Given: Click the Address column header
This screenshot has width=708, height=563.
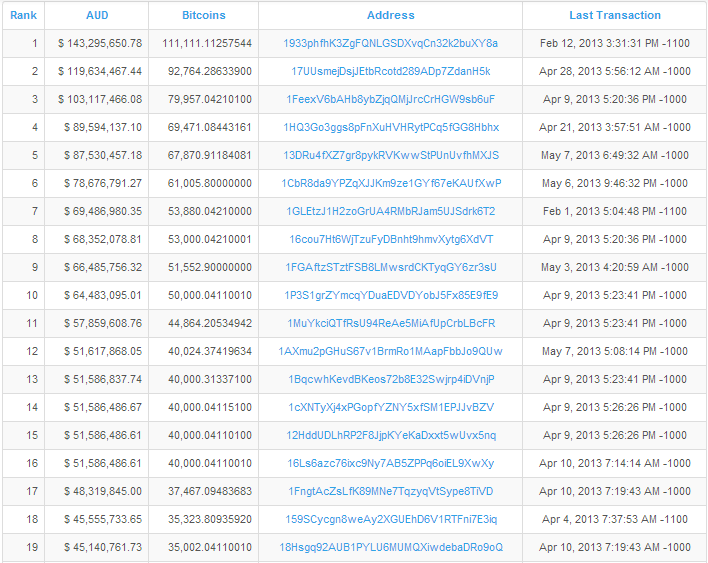Looking at the screenshot, I should point(390,15).
